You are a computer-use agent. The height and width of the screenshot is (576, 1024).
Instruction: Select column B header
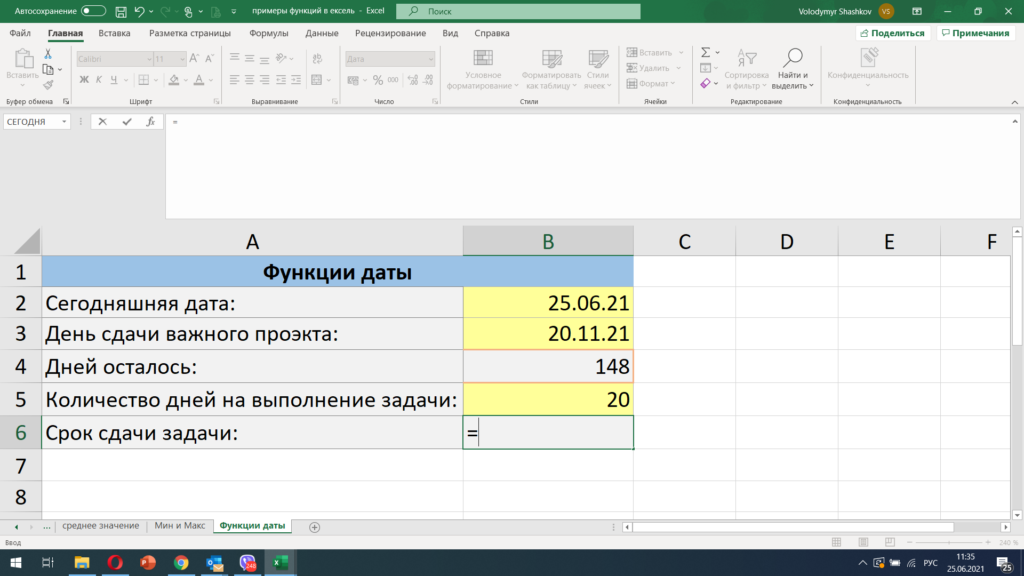(x=548, y=242)
